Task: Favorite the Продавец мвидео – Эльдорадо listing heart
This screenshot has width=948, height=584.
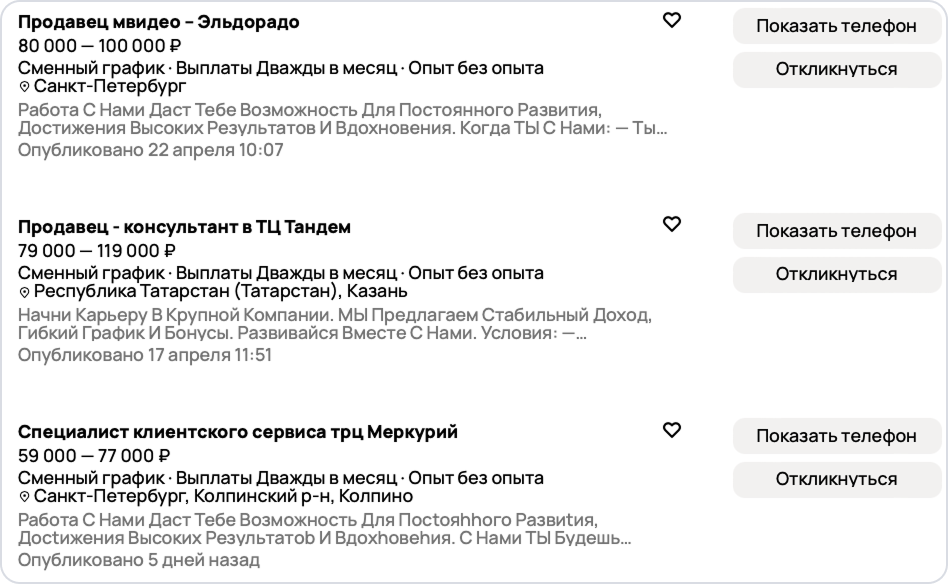Action: [672, 20]
